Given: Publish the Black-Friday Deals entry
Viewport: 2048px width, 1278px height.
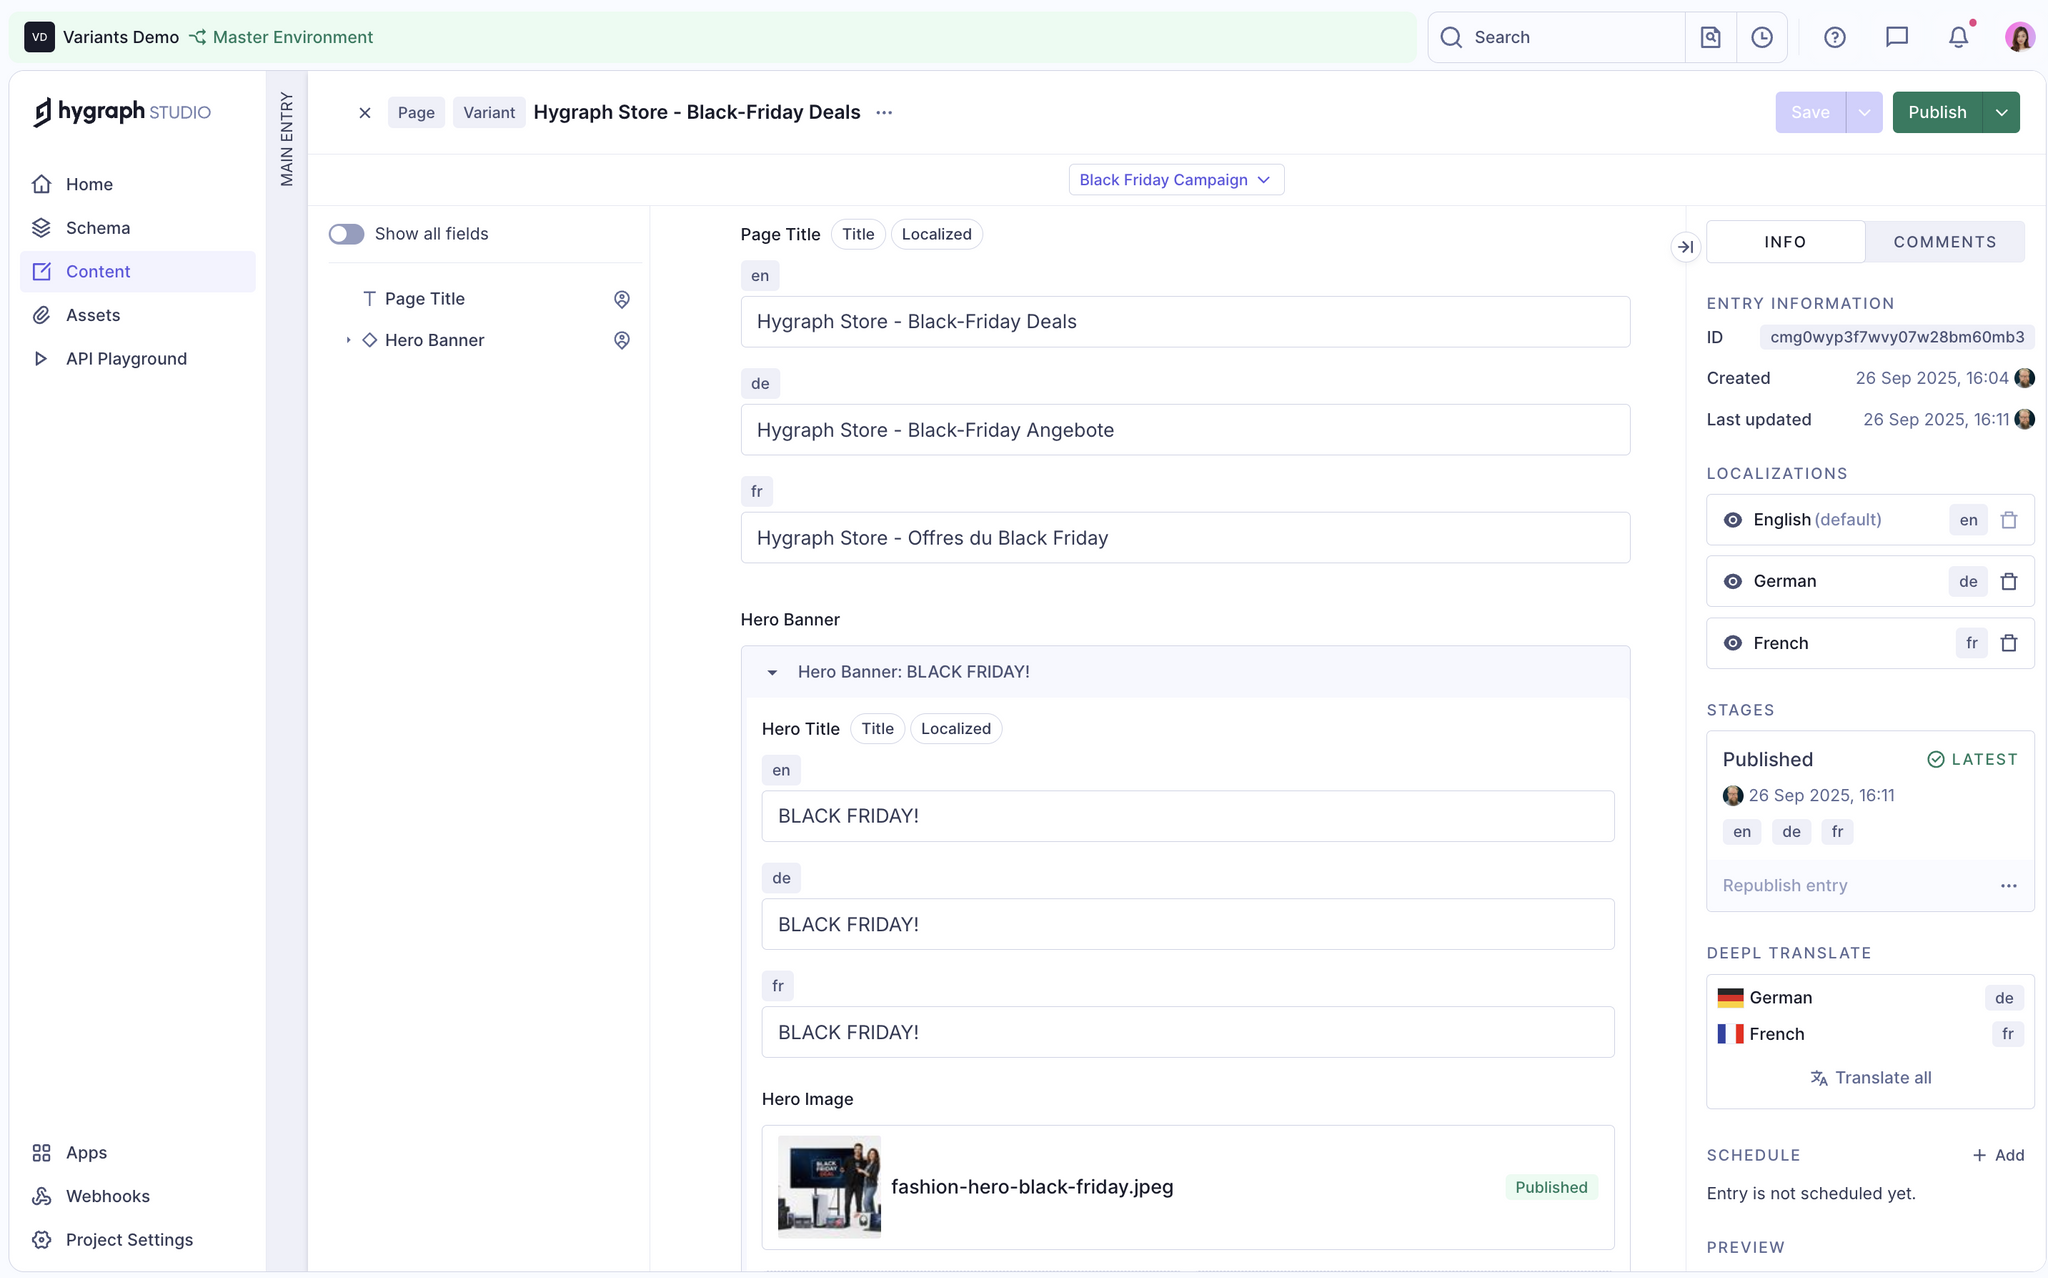Looking at the screenshot, I should point(1937,112).
